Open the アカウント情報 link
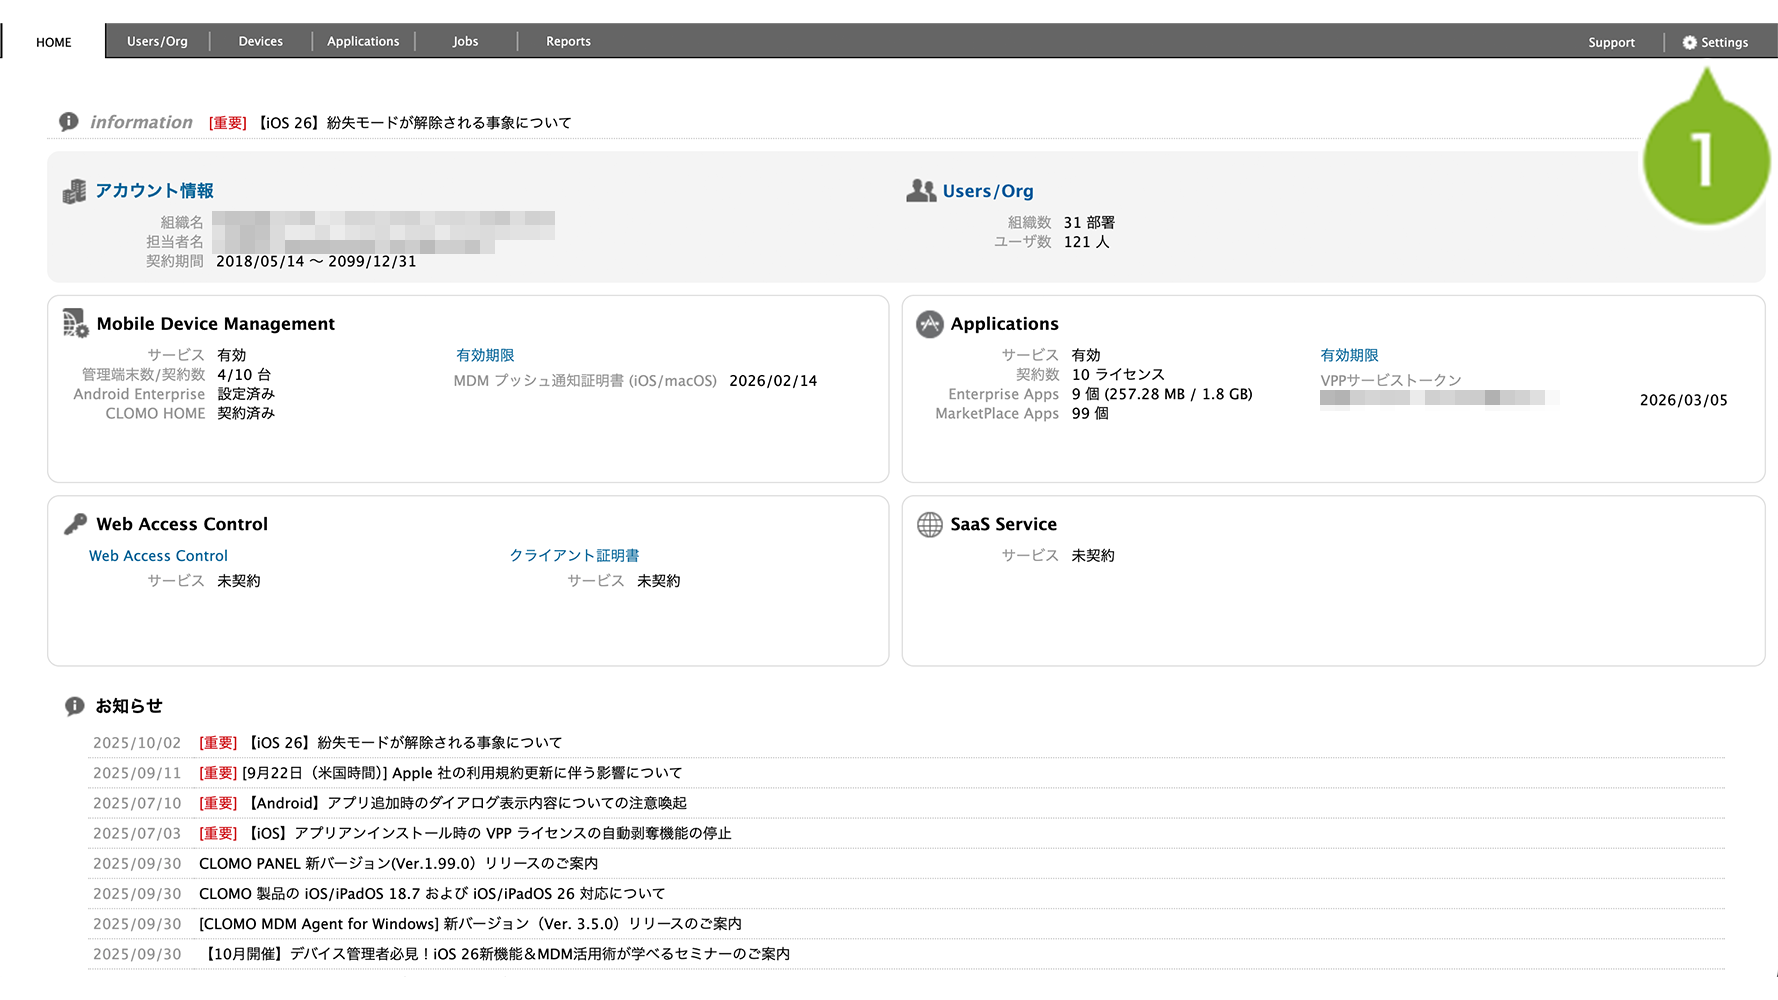 point(154,191)
